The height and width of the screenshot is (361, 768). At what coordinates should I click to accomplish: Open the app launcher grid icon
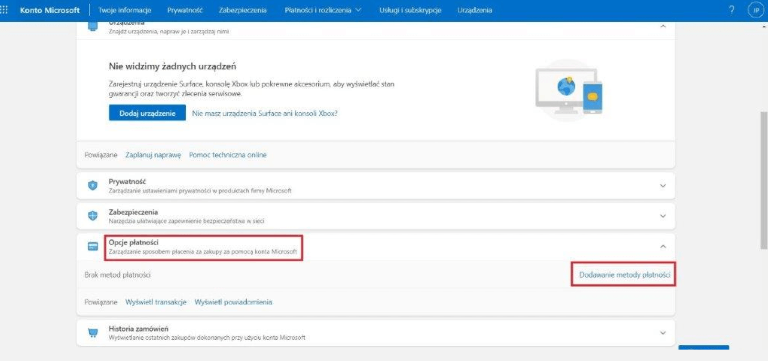pos(4,10)
